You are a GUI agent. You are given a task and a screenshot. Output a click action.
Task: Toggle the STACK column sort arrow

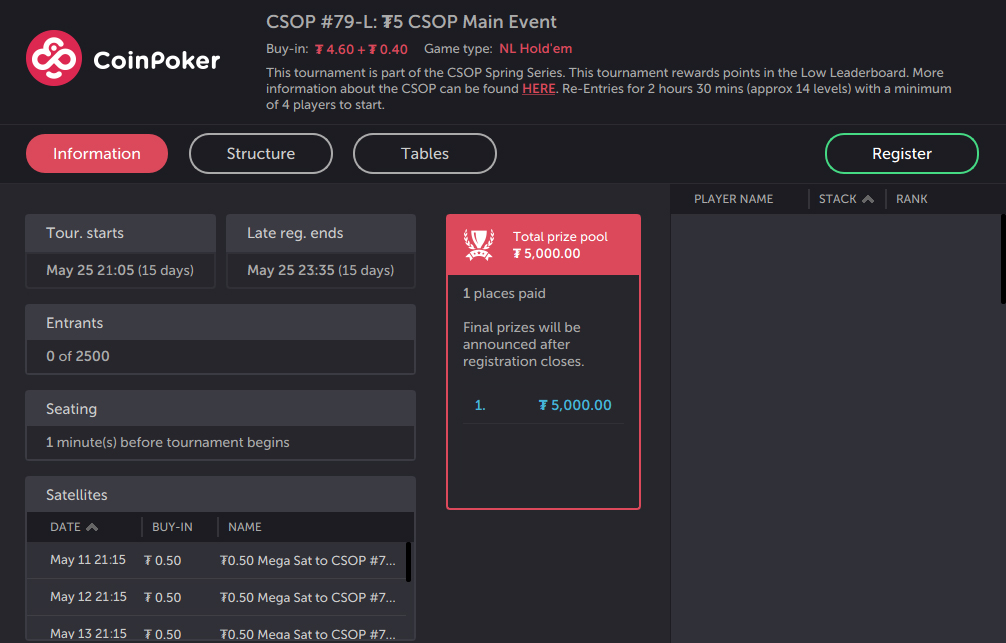pyautogui.click(x=868, y=199)
